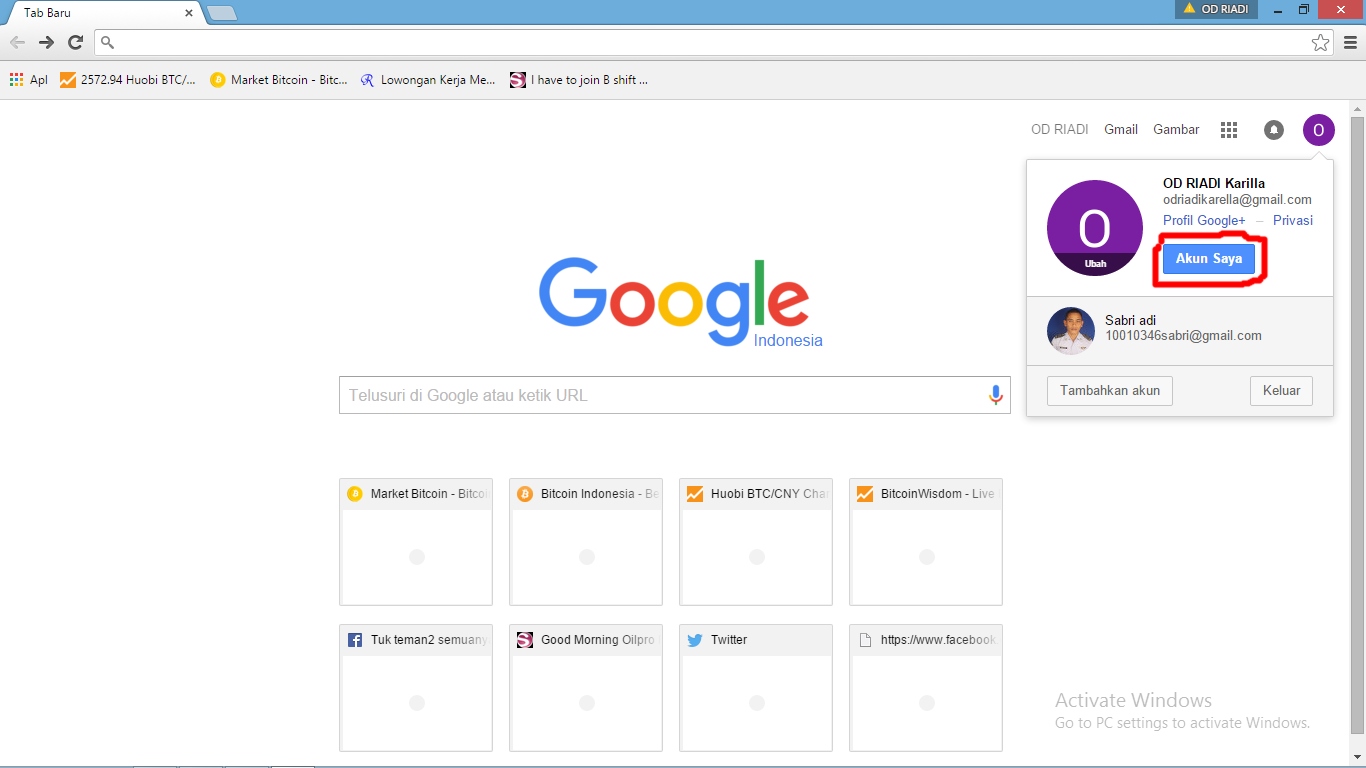
Task: Open the Google apps grid icon
Action: tap(1229, 130)
